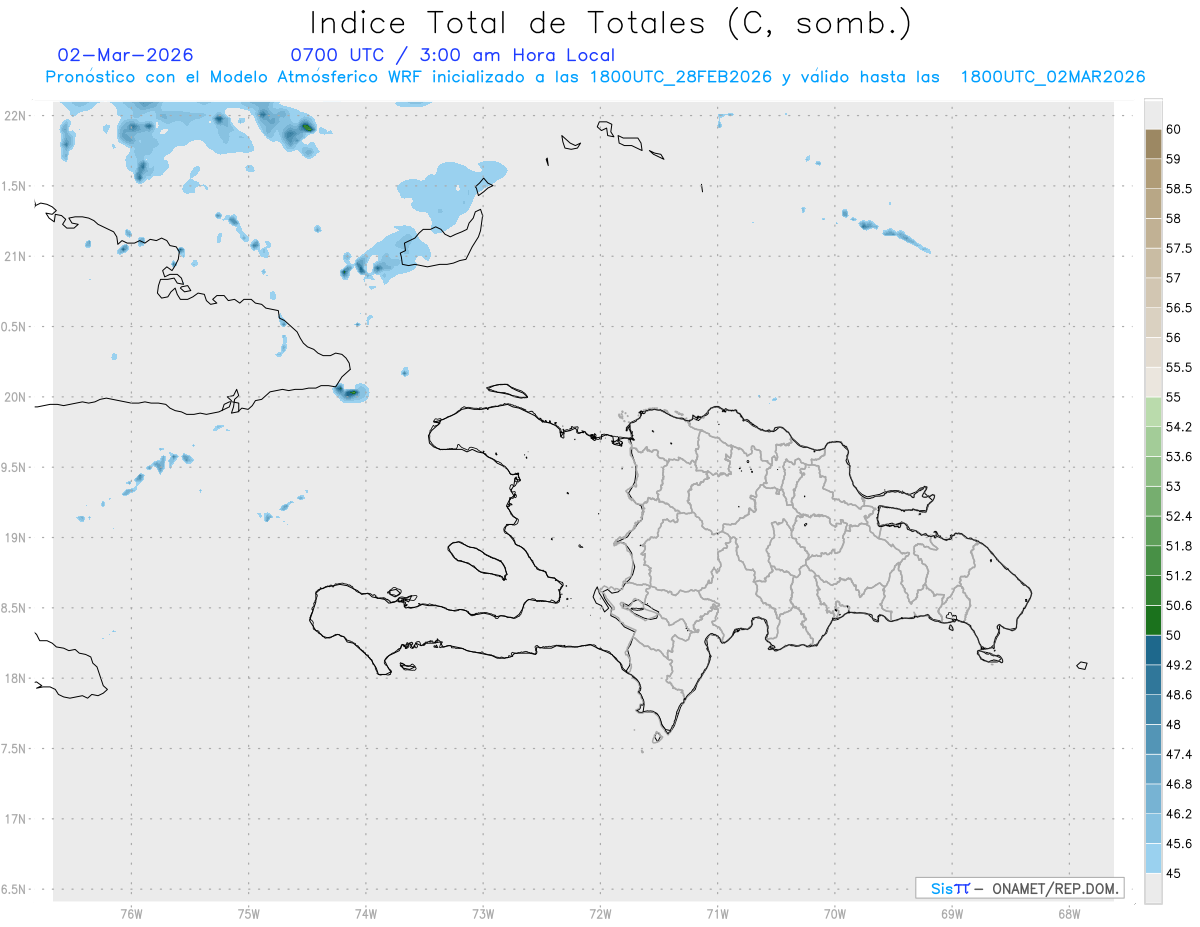Pick the brown swatch between 59 and 60
The width and height of the screenshot is (1200, 927).
coord(1153,144)
